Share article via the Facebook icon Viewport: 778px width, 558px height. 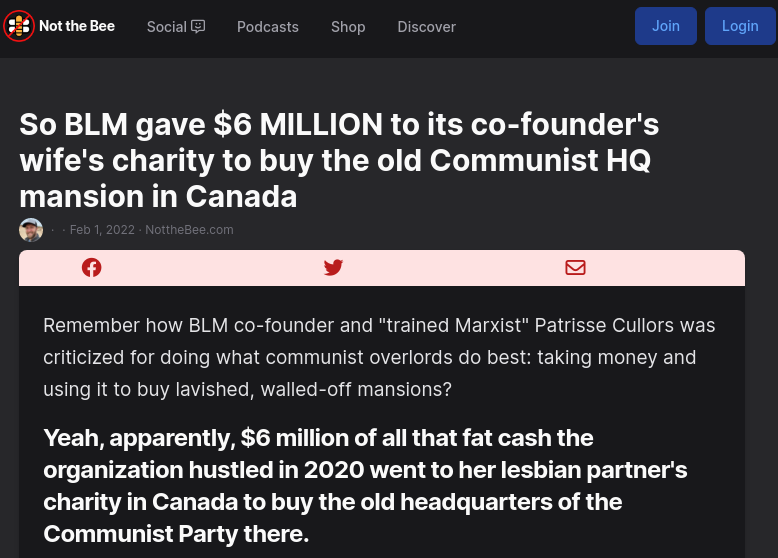(x=92, y=267)
